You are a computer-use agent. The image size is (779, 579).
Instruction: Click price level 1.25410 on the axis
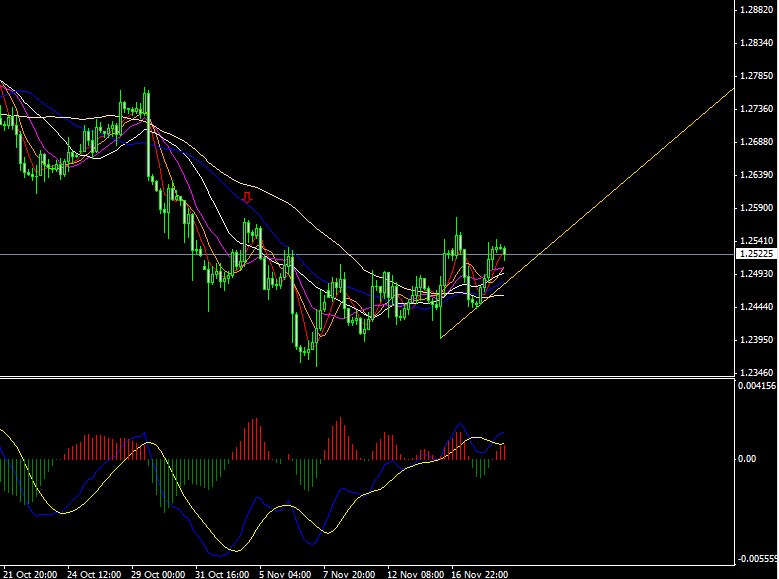point(757,241)
